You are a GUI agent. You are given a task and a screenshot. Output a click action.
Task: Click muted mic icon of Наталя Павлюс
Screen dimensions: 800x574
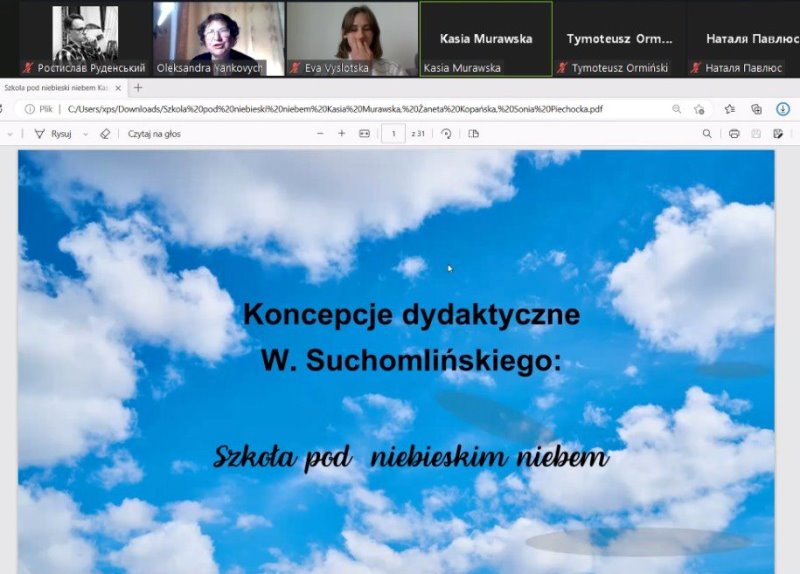pyautogui.click(x=696, y=68)
